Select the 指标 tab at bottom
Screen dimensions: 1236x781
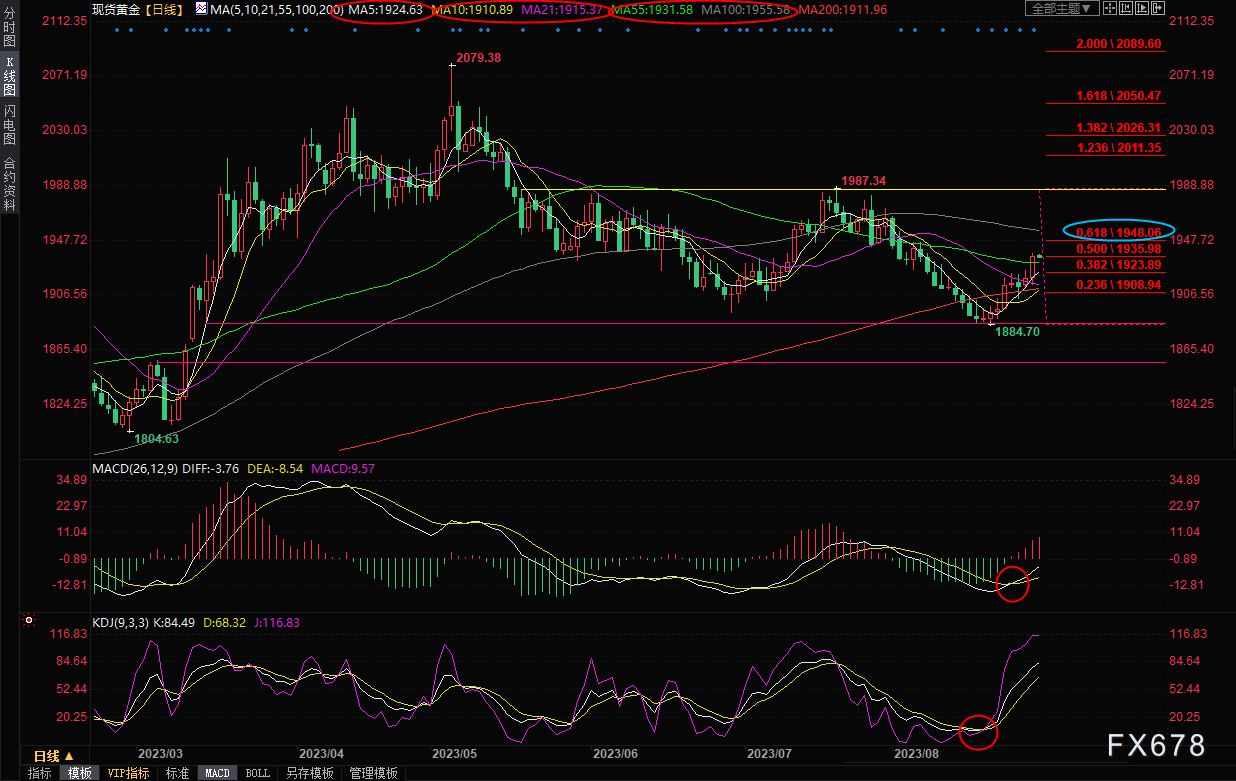click(39, 773)
